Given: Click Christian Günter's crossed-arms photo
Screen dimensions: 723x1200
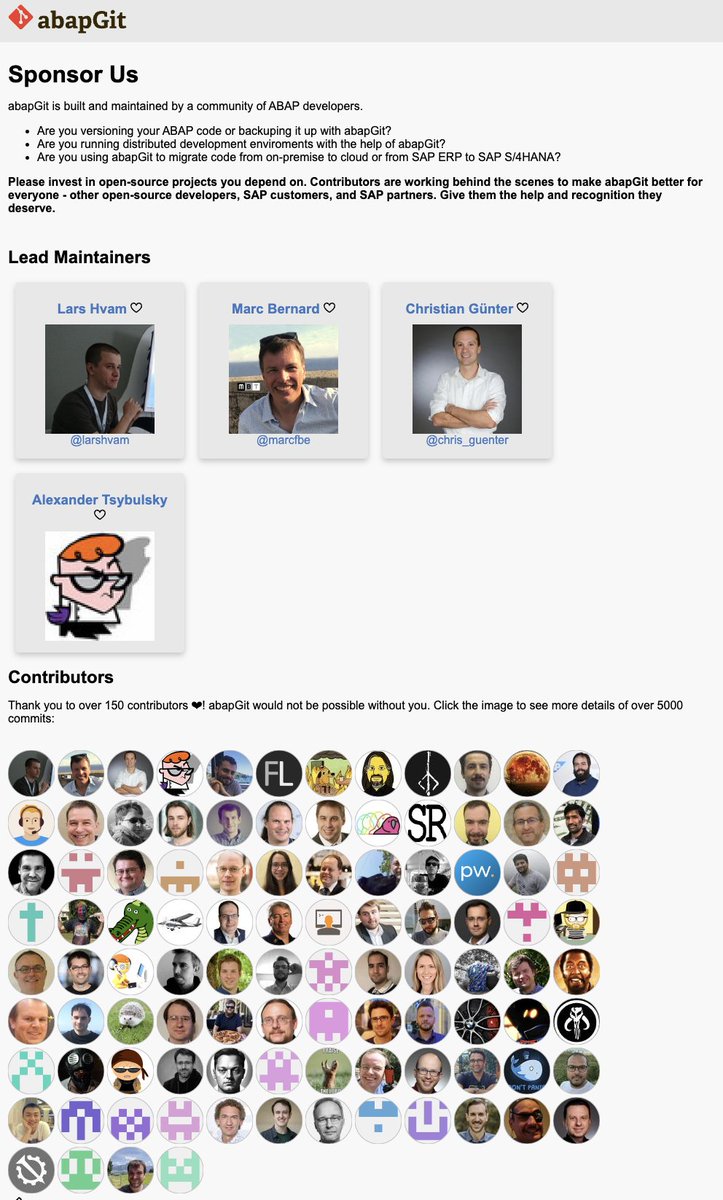Looking at the screenshot, I should pyautogui.click(x=467, y=379).
